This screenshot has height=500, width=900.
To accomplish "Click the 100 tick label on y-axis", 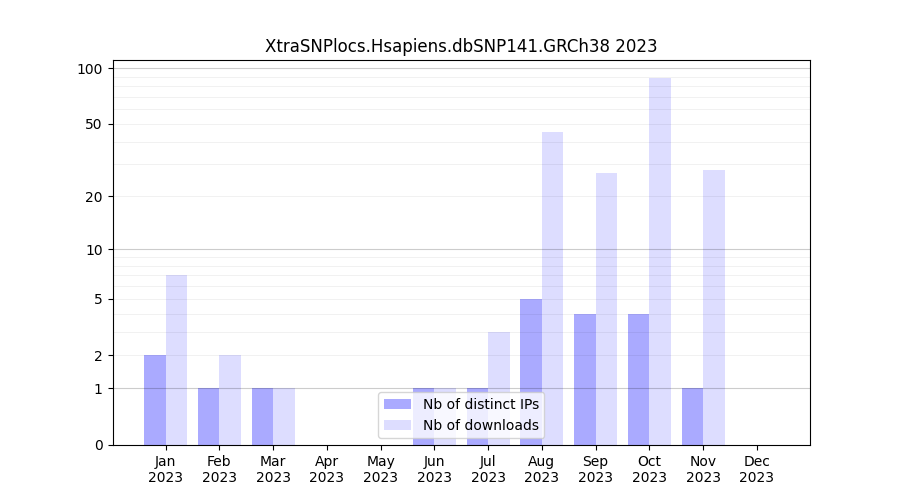I will coord(90,69).
